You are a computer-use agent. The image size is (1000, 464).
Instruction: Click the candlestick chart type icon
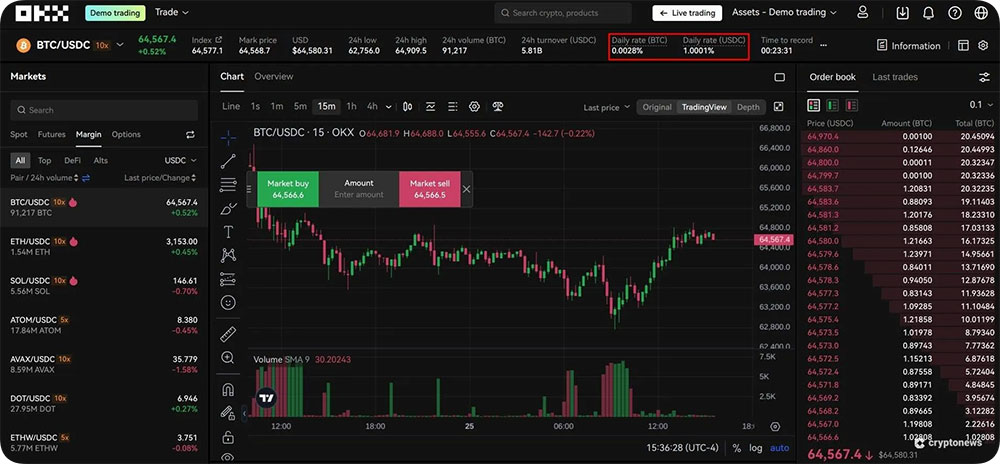click(408, 106)
